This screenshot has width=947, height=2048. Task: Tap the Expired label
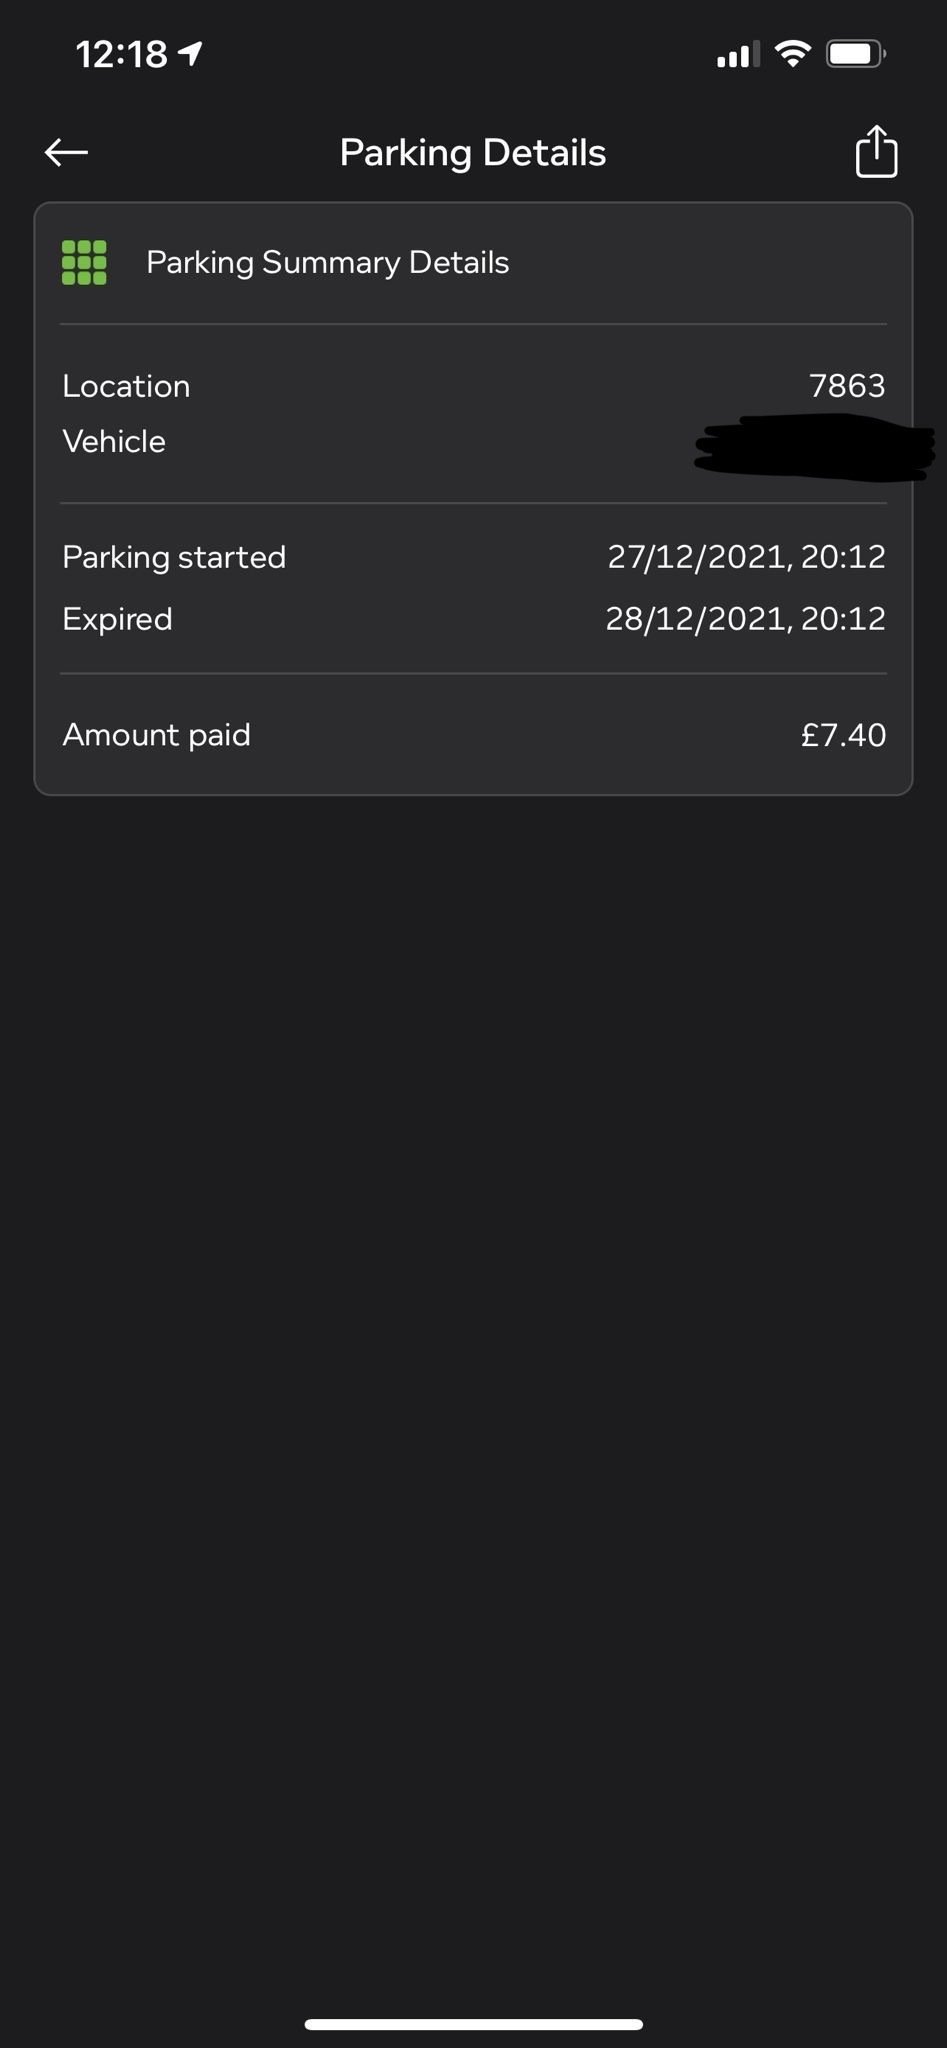(117, 619)
